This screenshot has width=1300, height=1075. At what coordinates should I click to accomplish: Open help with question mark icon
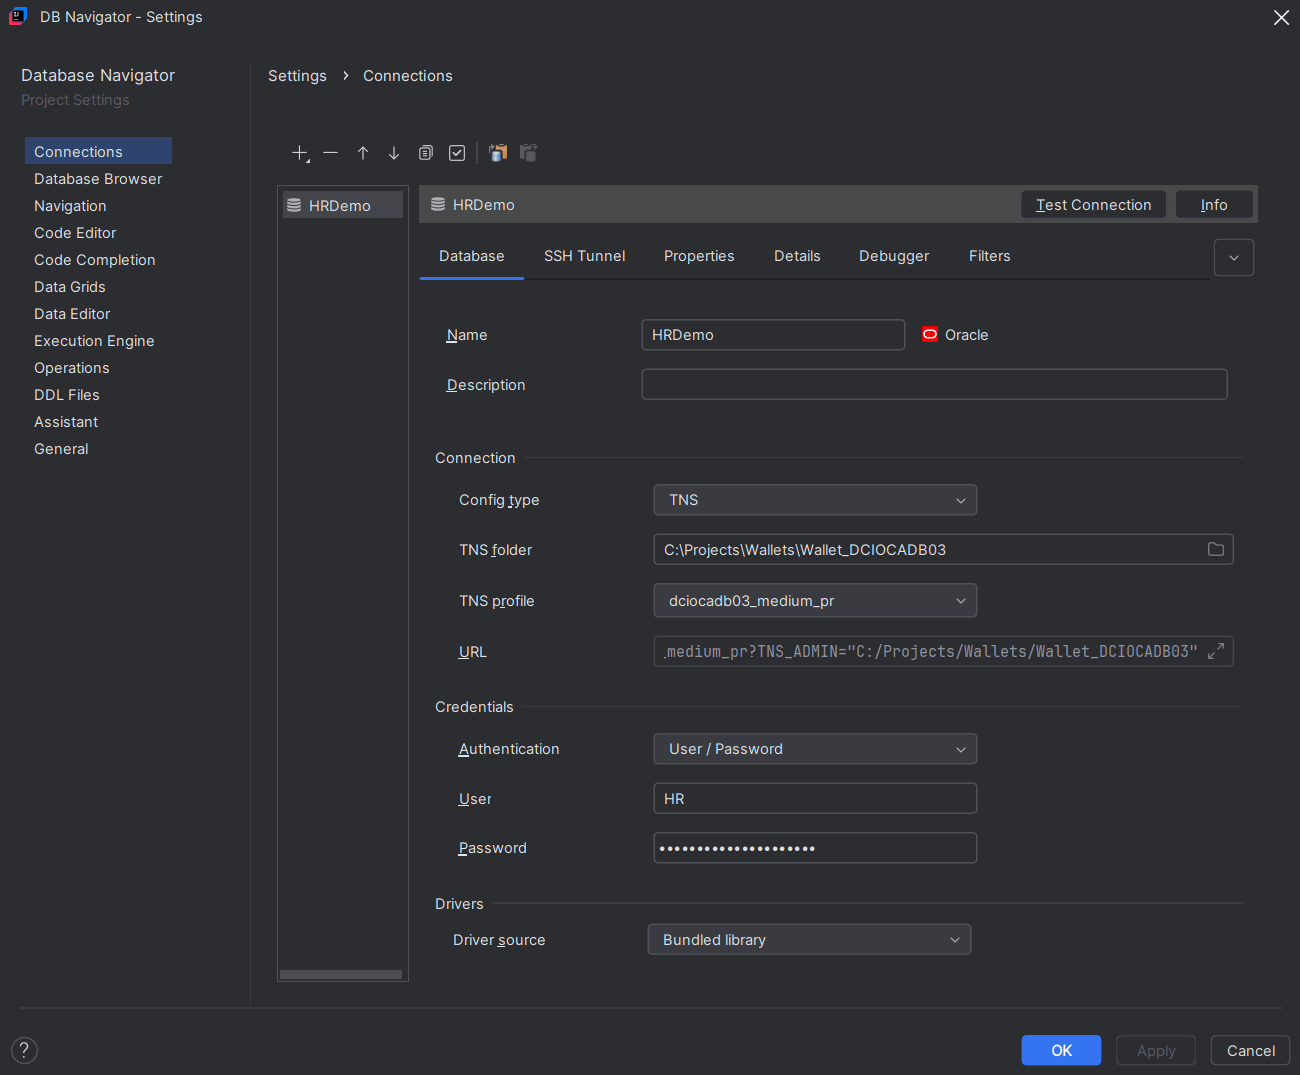(24, 1050)
